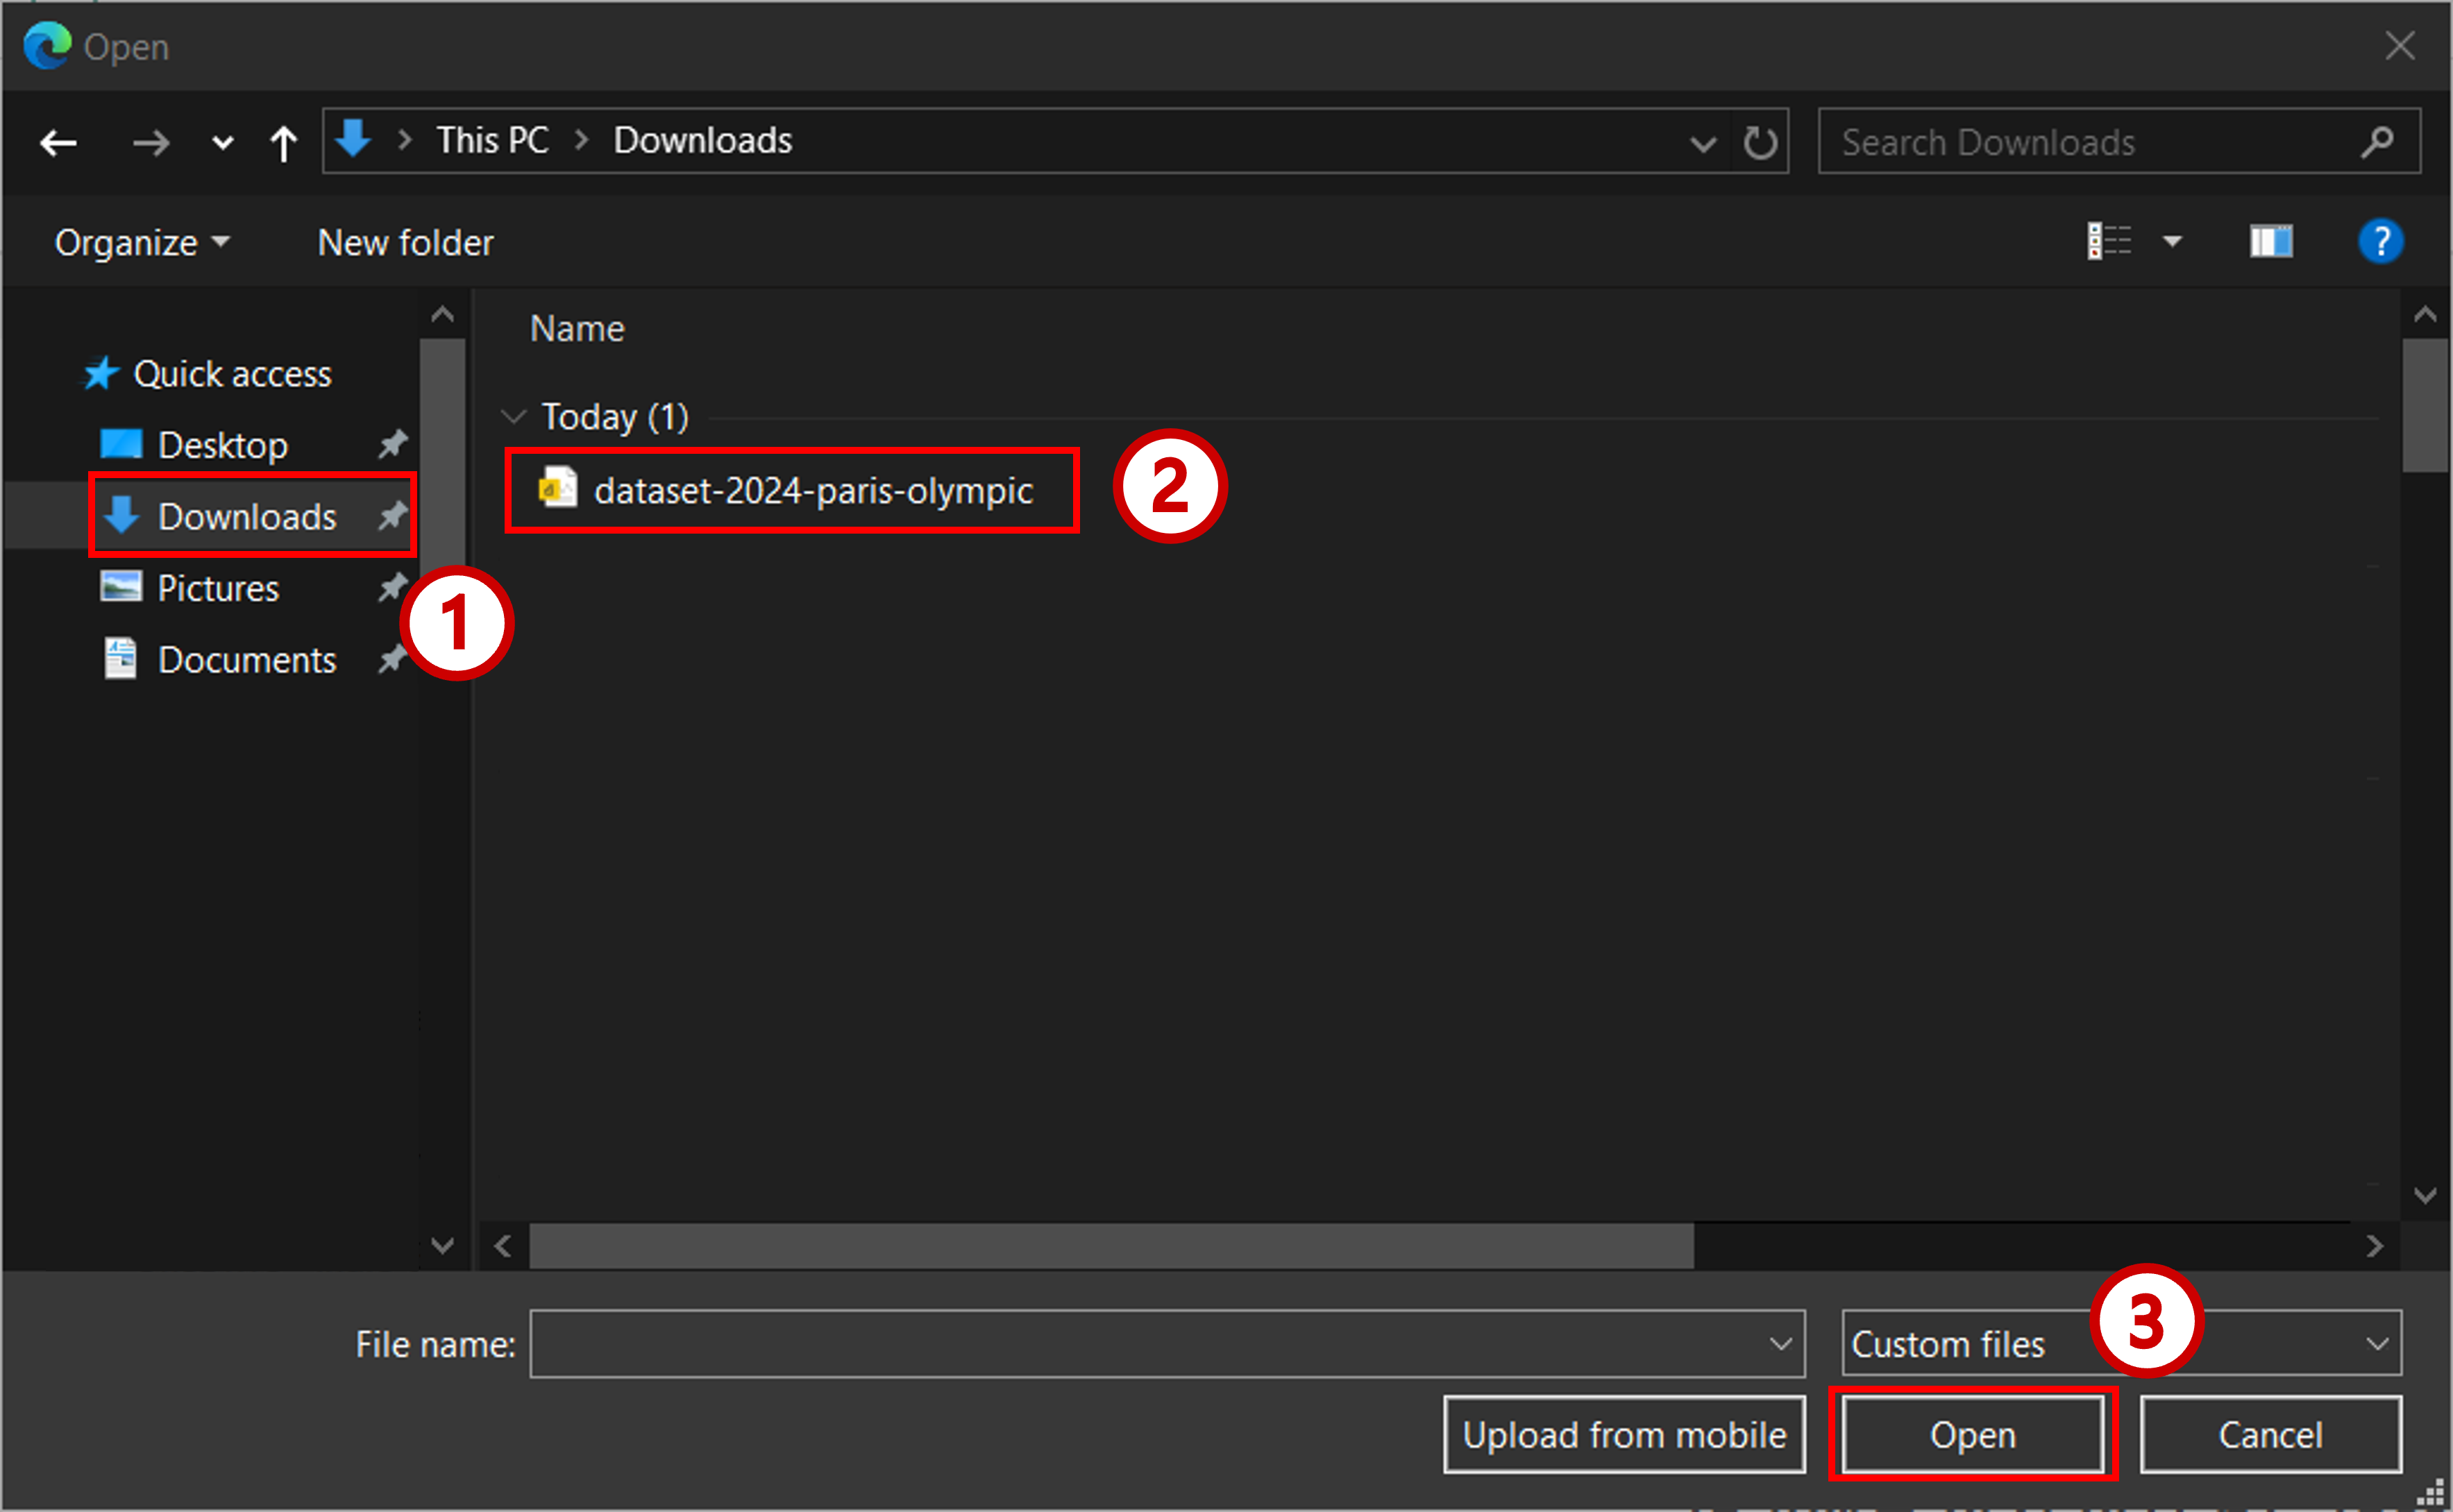Click the Edge icon in title bar
The height and width of the screenshot is (1512, 2453).
click(x=47, y=46)
